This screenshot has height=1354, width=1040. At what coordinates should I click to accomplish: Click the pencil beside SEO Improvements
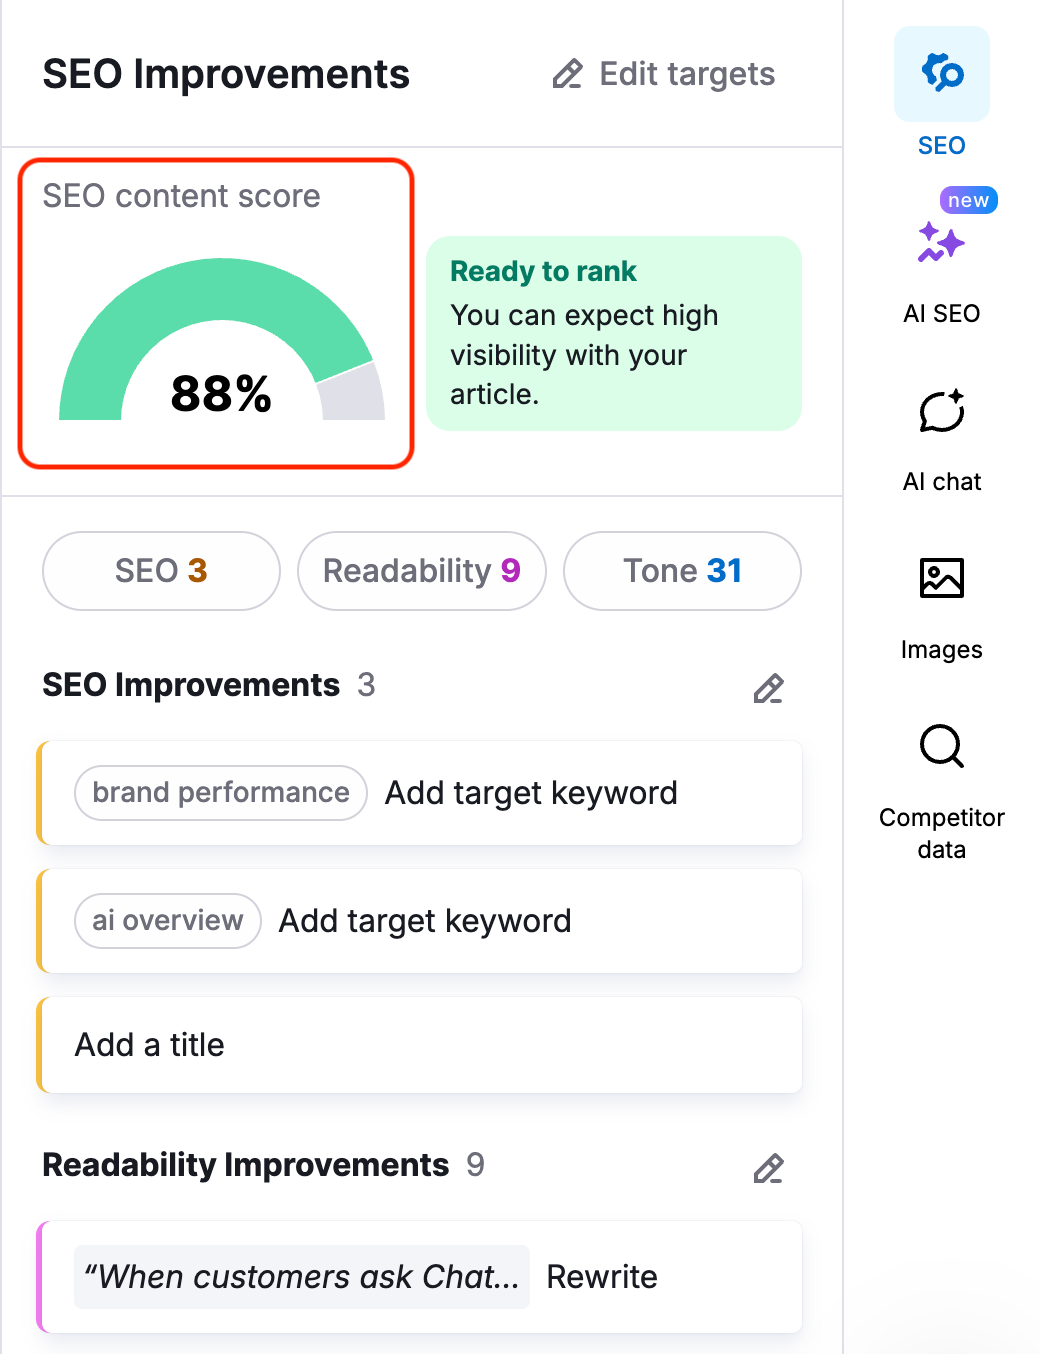pos(768,688)
